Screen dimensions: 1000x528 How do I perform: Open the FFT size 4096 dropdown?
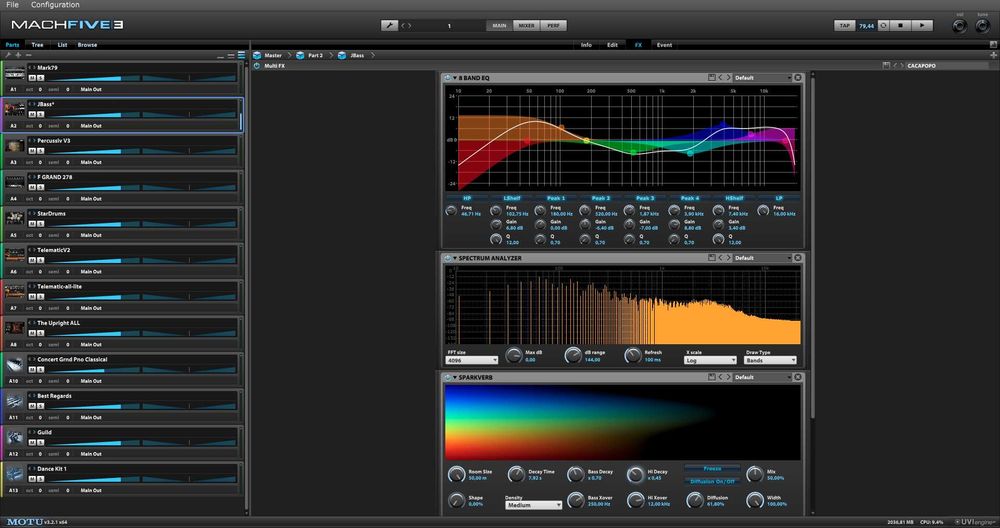(472, 360)
